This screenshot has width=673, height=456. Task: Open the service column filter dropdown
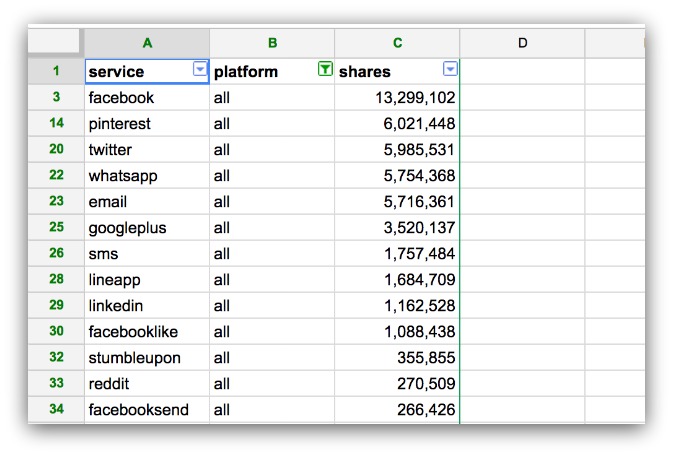(200, 69)
